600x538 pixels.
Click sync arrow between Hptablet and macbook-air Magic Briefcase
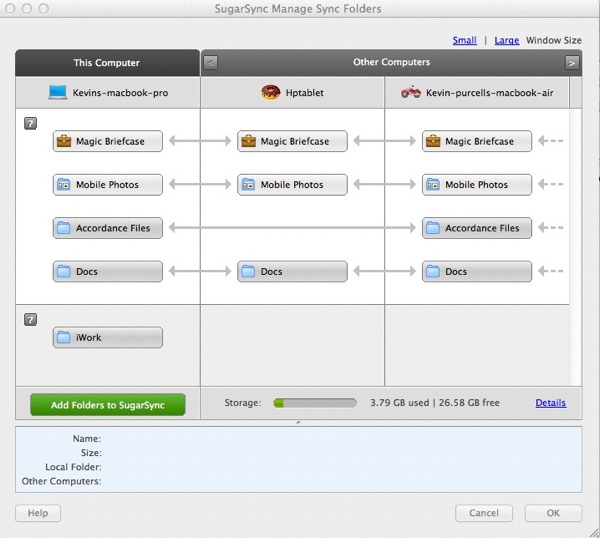385,141
